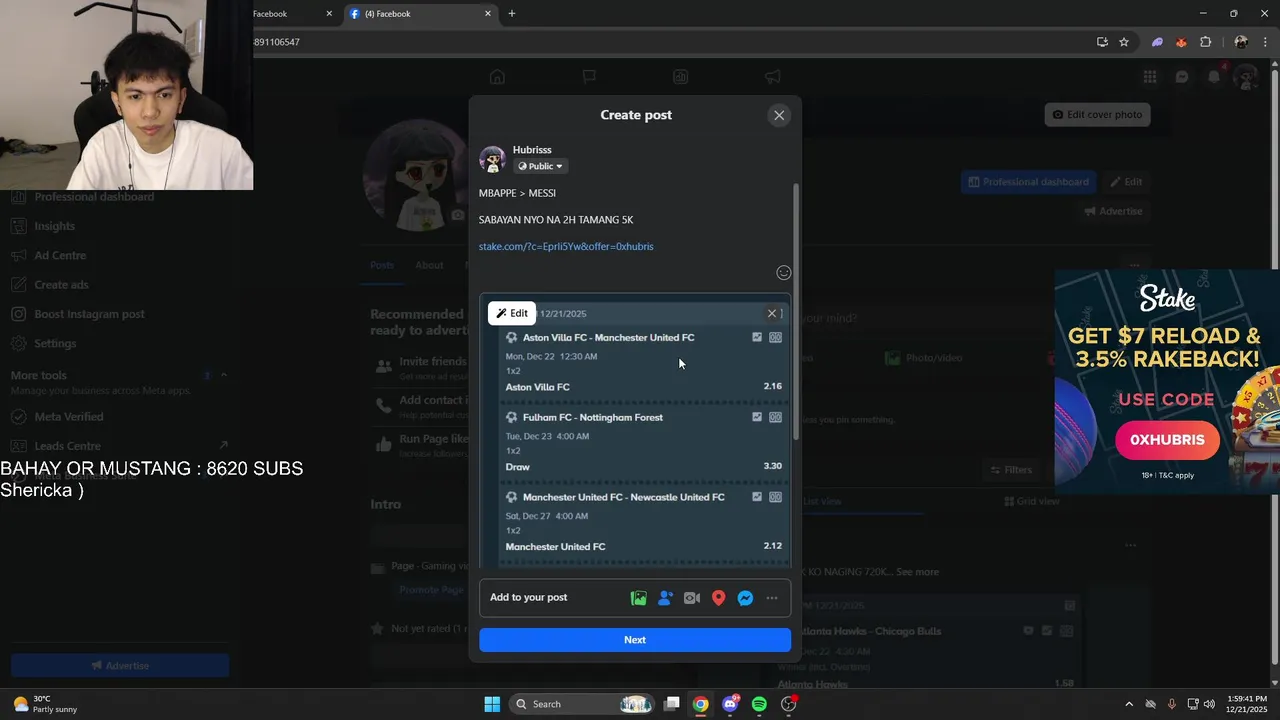Click See more on the post
1280x720 pixels.
coord(917,572)
